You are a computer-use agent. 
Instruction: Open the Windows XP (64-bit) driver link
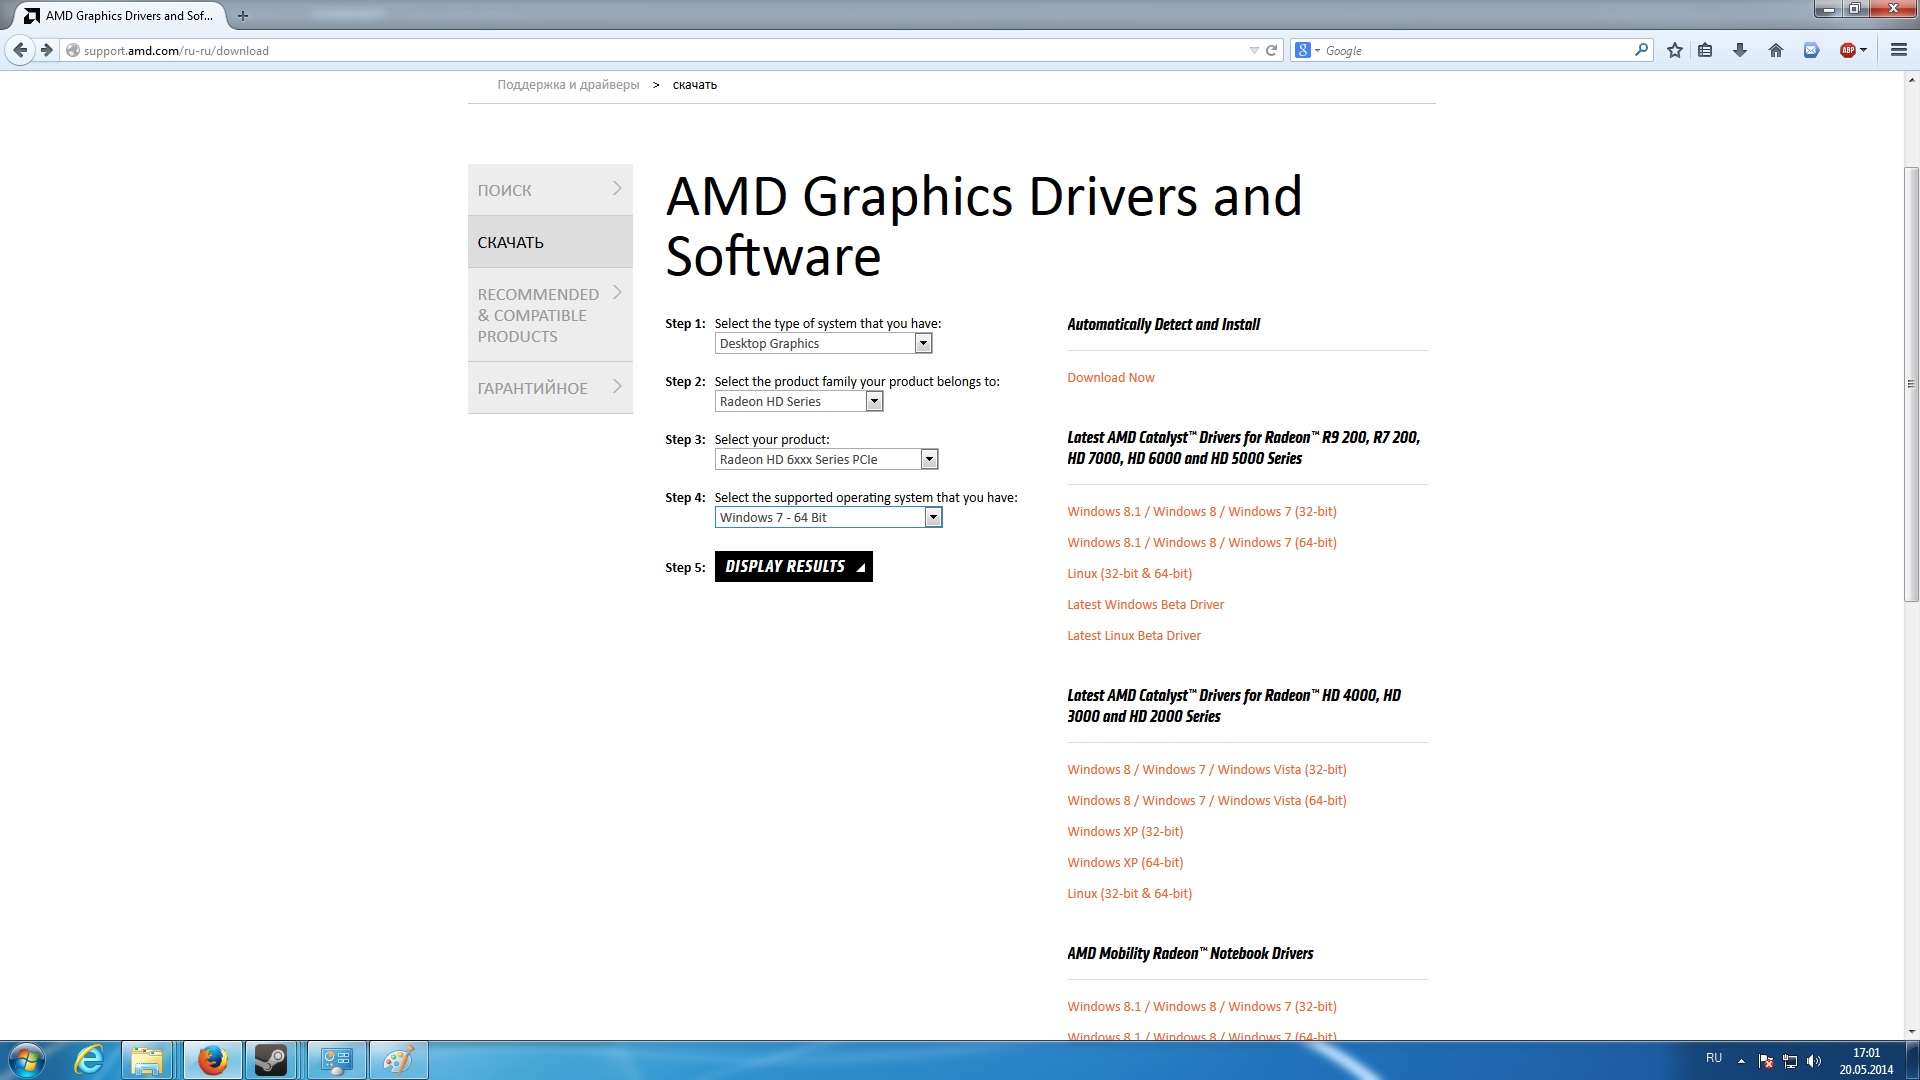point(1125,863)
